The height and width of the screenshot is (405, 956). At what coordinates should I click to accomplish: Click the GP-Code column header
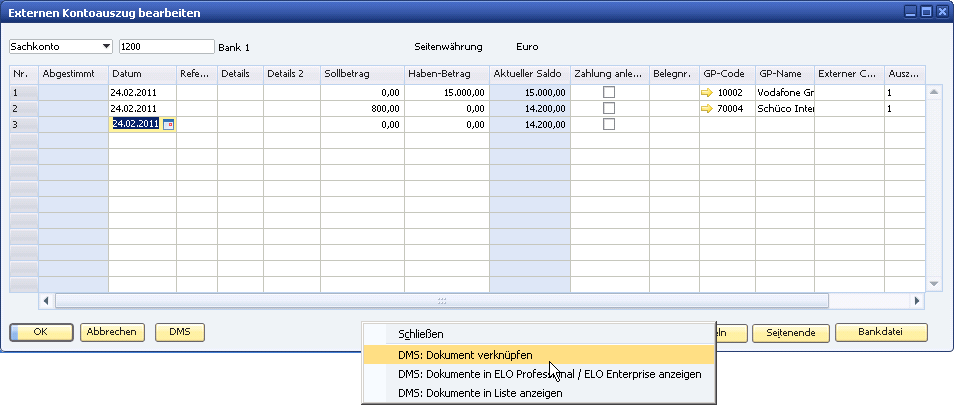727,74
